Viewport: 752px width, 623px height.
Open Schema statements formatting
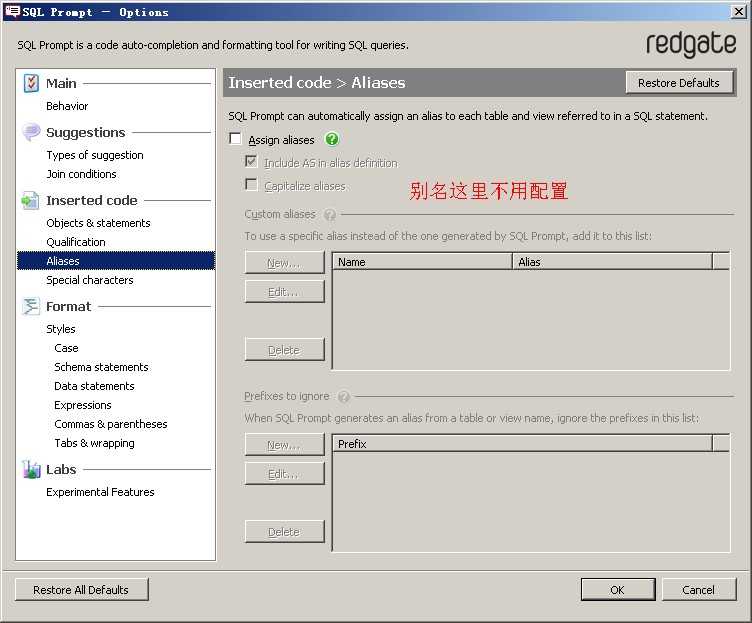tap(101, 367)
